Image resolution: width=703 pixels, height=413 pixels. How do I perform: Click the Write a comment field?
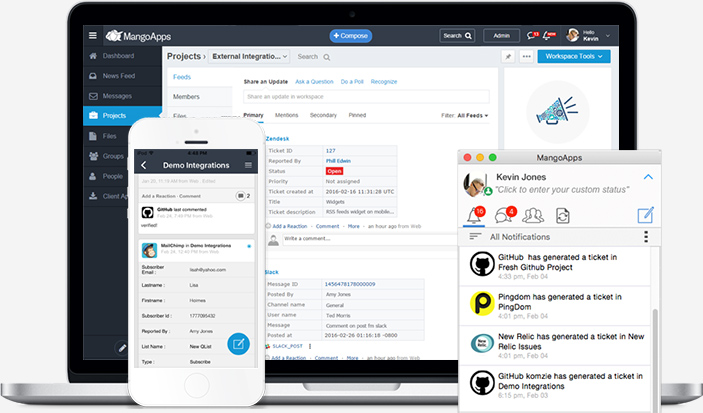[x=370, y=239]
